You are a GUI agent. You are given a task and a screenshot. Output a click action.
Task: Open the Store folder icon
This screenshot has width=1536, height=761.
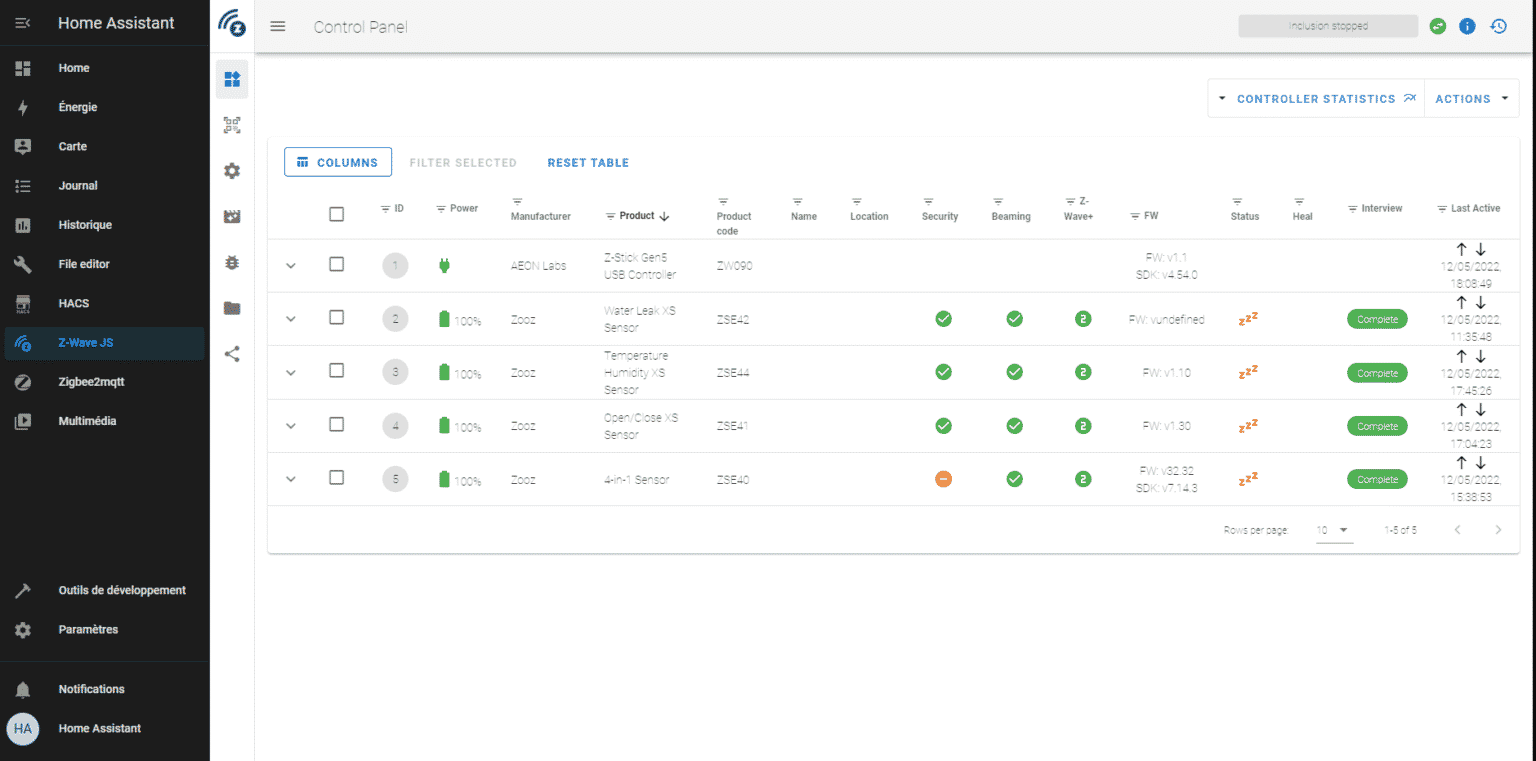click(232, 308)
